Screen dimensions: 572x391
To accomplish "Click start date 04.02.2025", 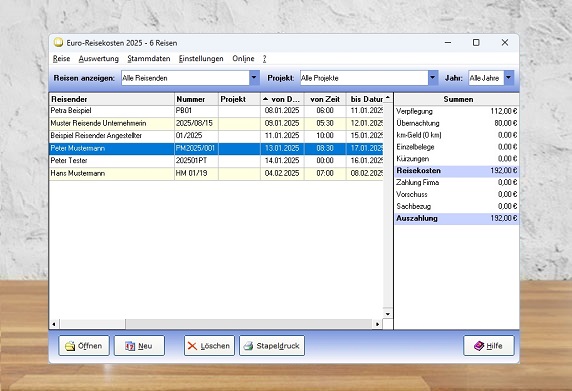I will click(x=282, y=173).
